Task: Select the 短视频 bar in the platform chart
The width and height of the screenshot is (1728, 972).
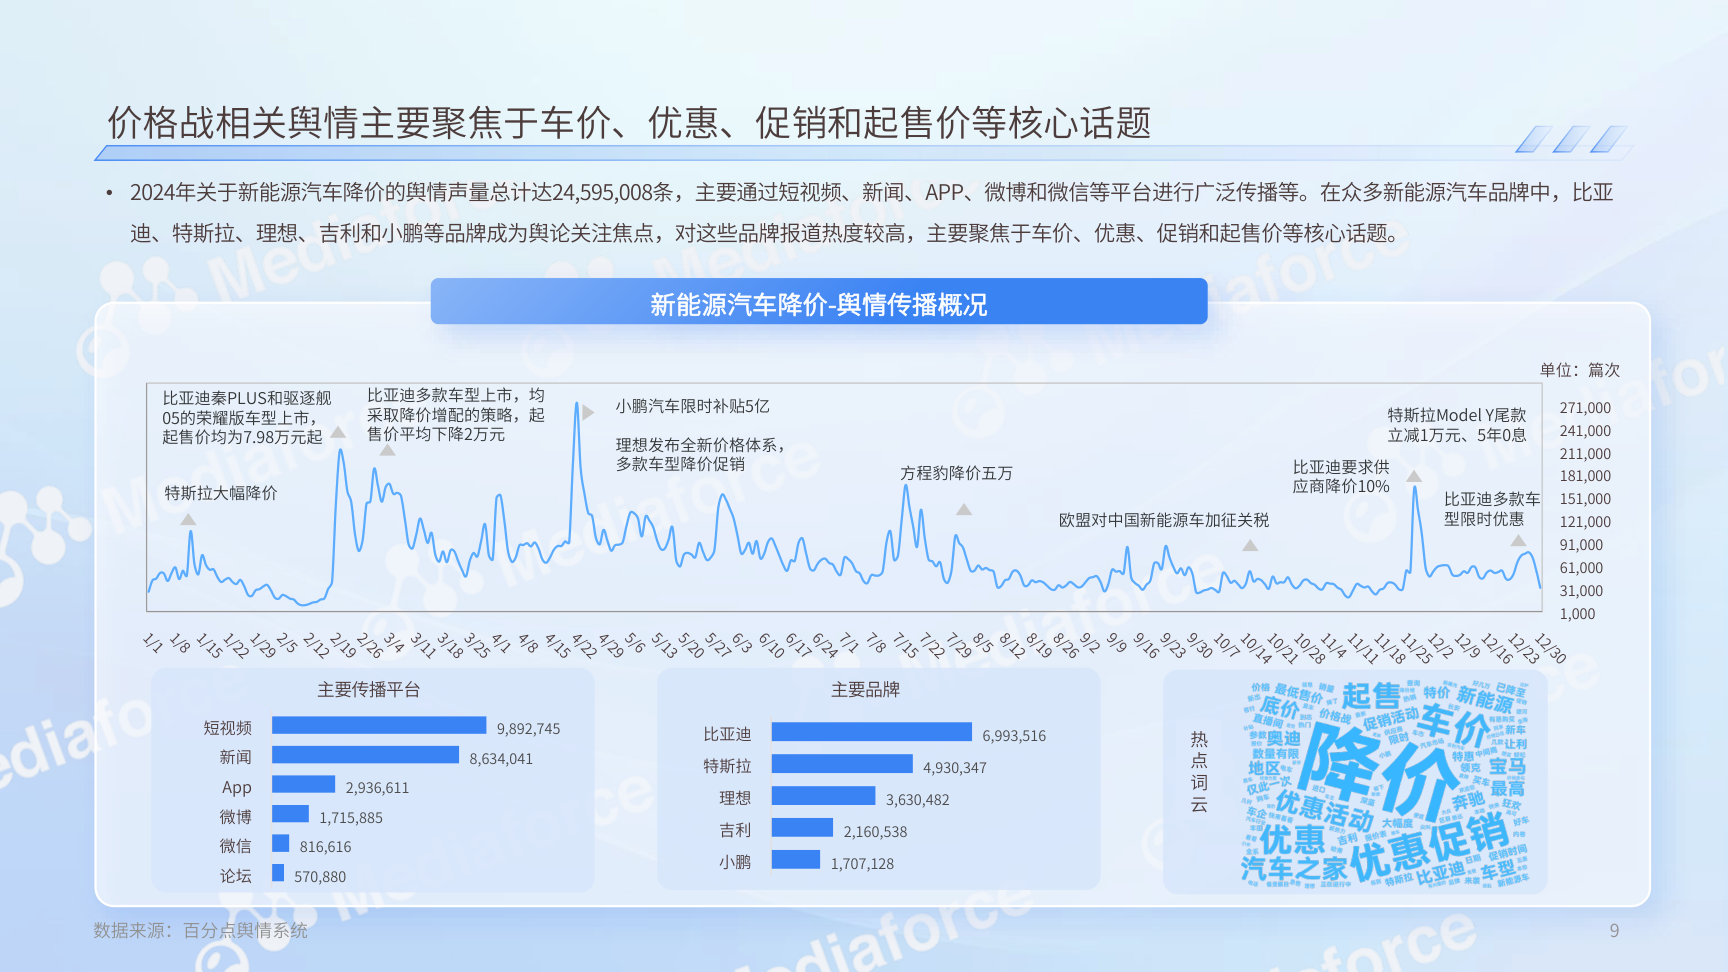Action: (x=379, y=725)
